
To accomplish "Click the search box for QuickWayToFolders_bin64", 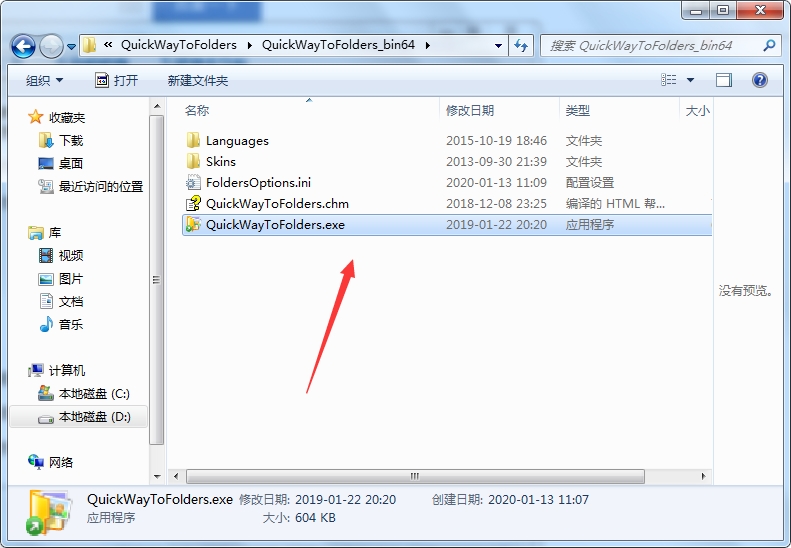I will pyautogui.click(x=653, y=46).
